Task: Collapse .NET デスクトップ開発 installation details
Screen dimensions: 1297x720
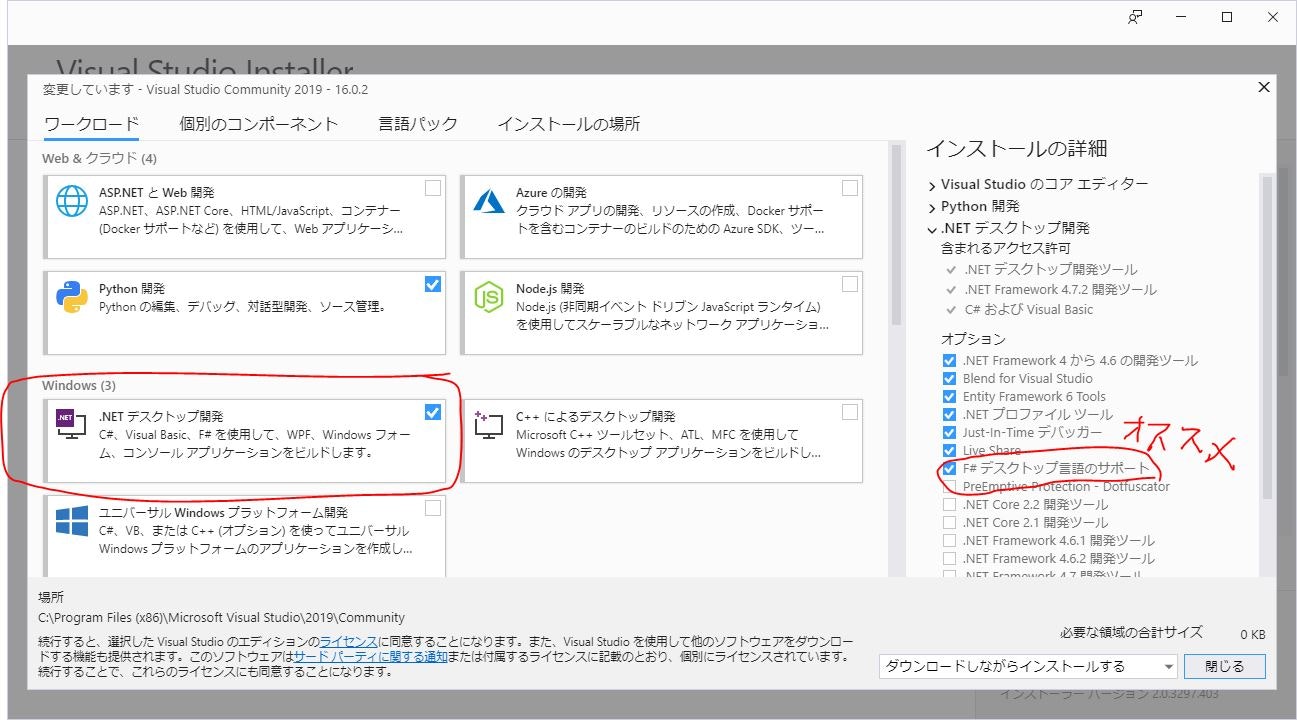Action: [x=932, y=229]
